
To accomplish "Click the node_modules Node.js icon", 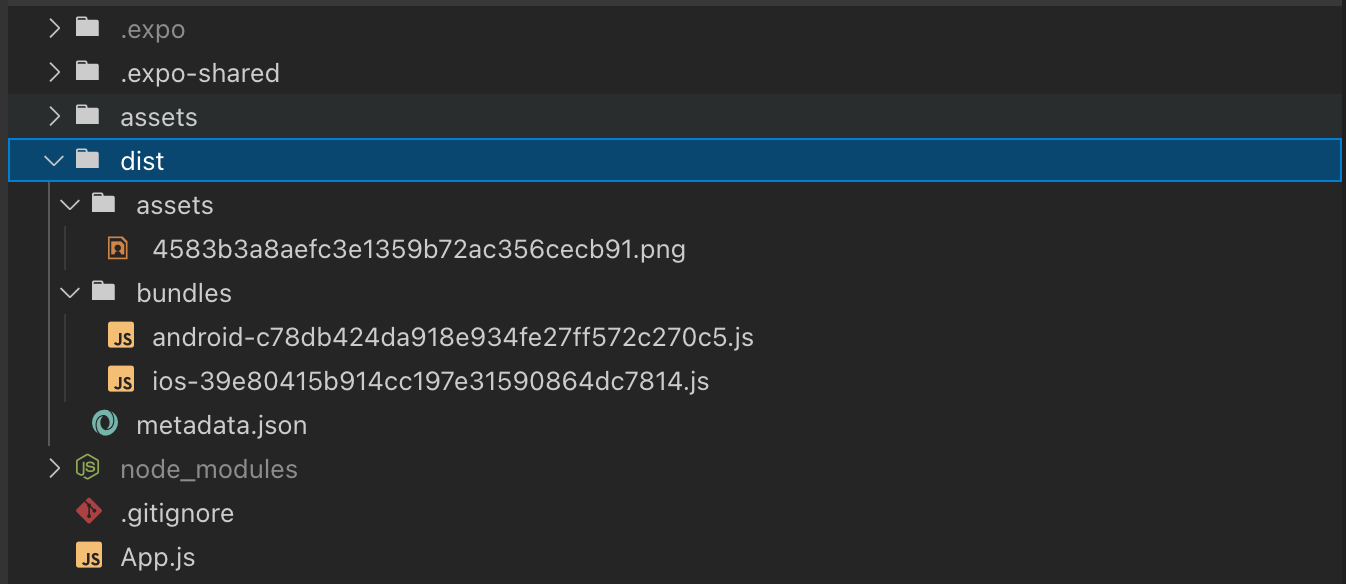I will tap(88, 469).
